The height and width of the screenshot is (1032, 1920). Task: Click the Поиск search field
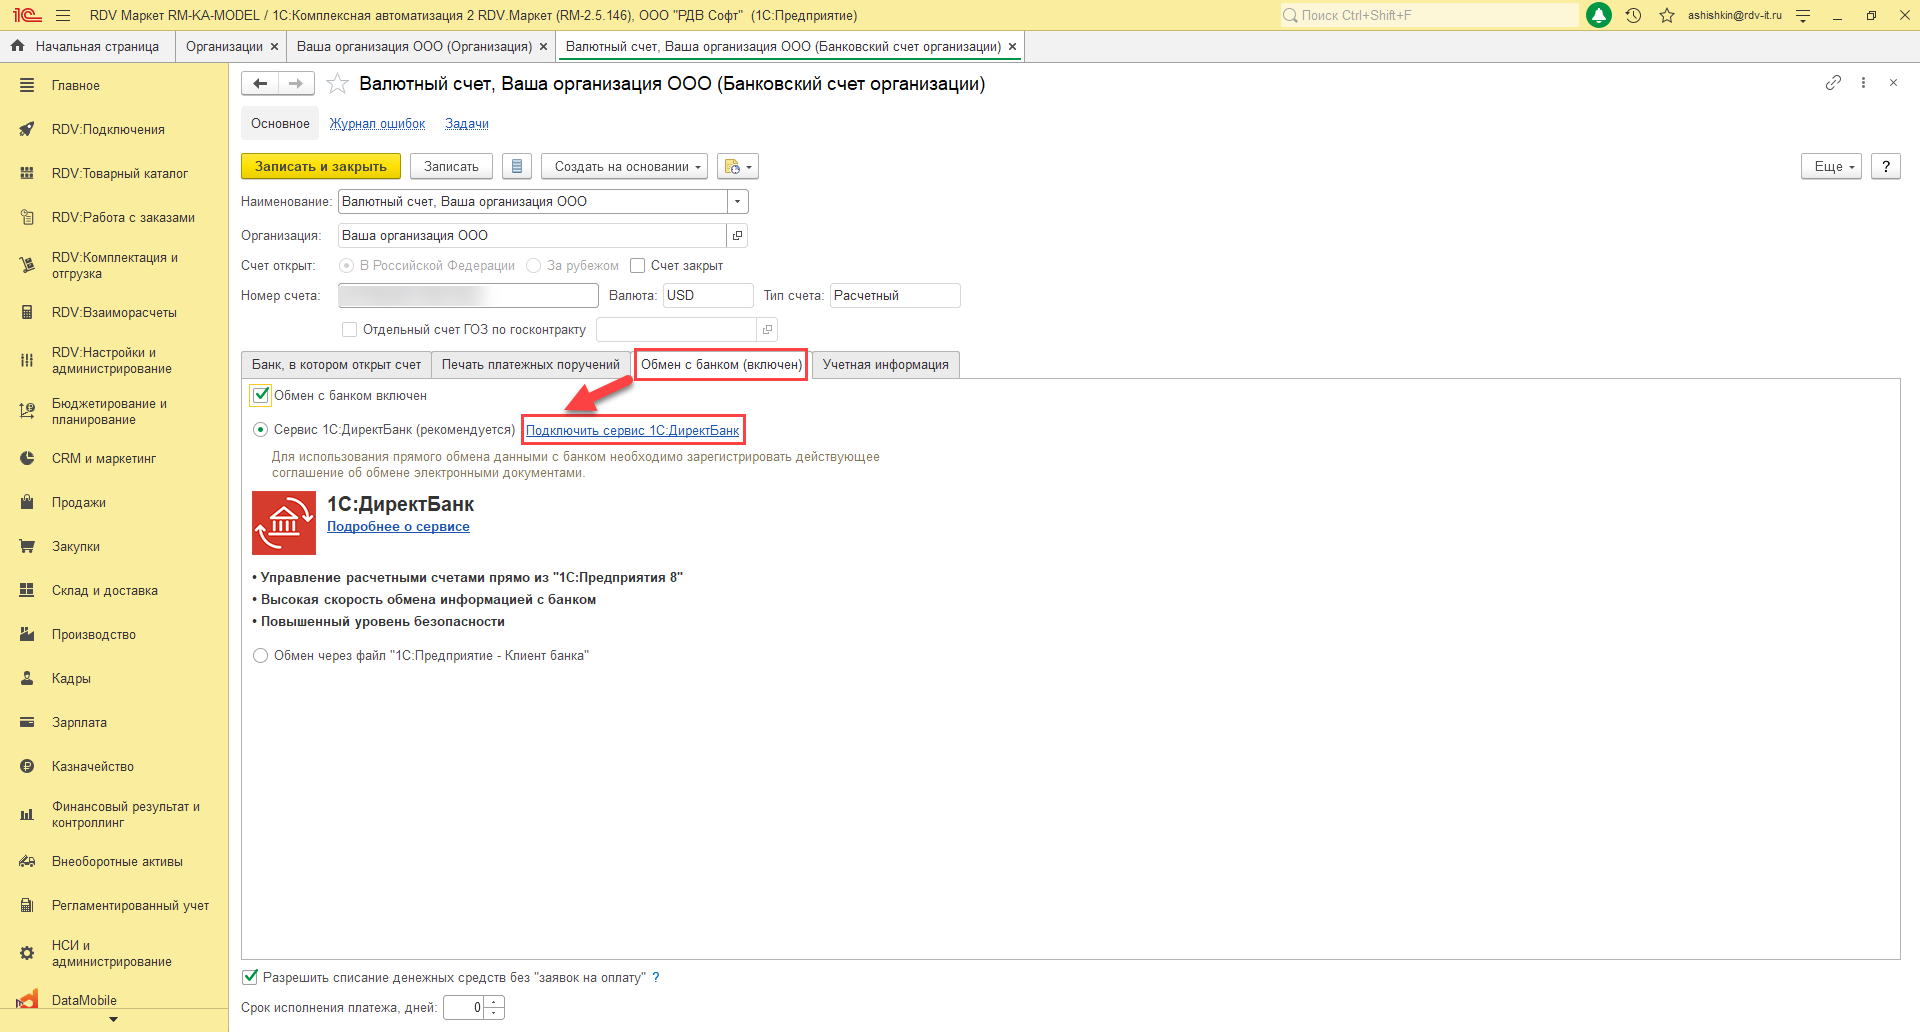point(1430,15)
